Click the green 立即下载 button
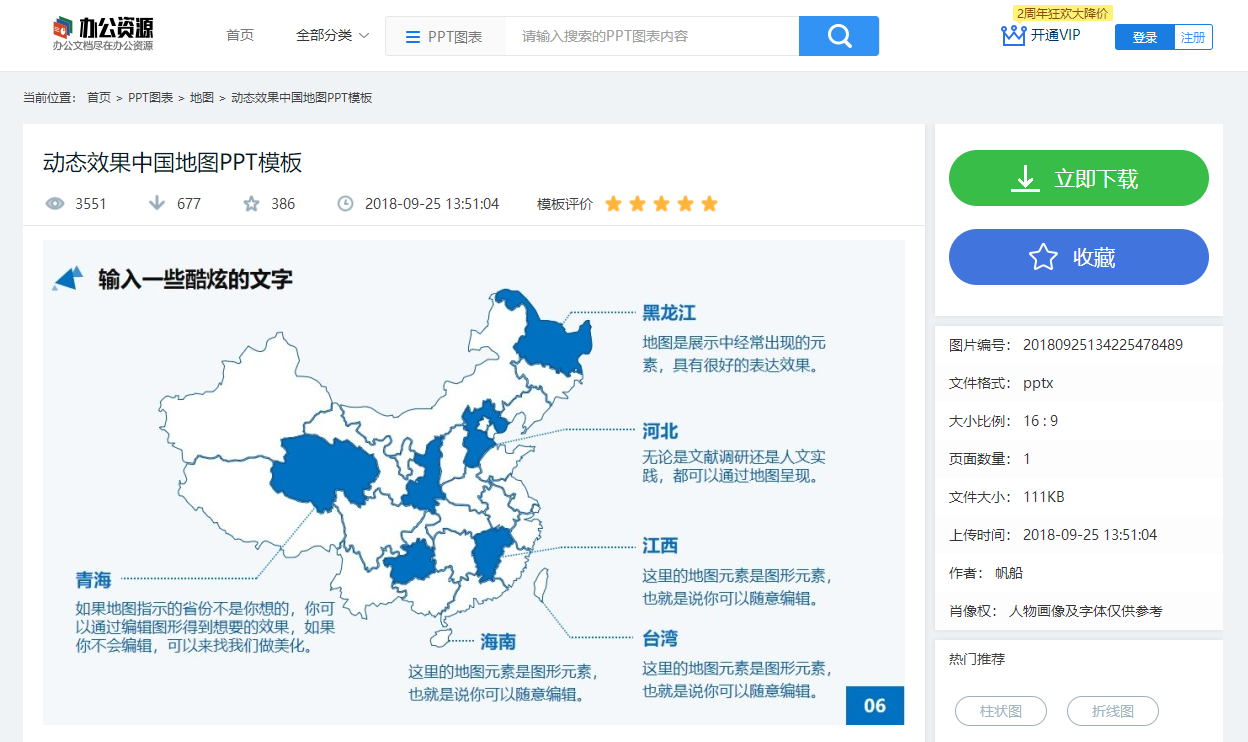The image size is (1248, 742). tap(1079, 178)
